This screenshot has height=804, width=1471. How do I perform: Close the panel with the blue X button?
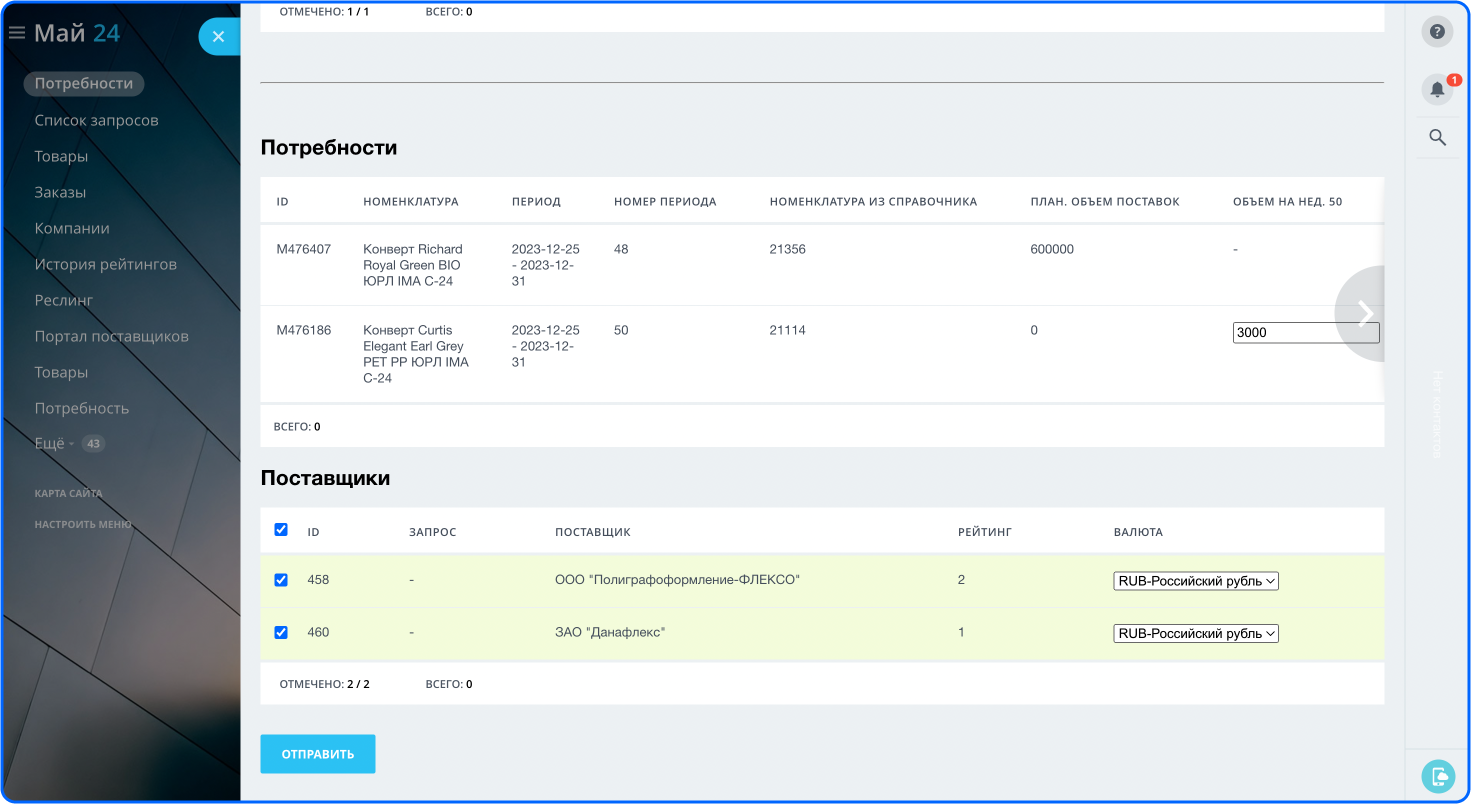[x=219, y=37]
